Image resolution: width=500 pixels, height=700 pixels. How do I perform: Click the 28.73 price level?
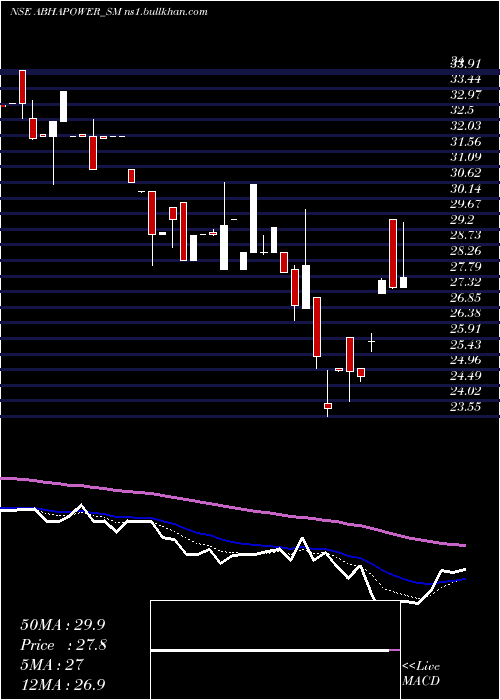point(466,235)
